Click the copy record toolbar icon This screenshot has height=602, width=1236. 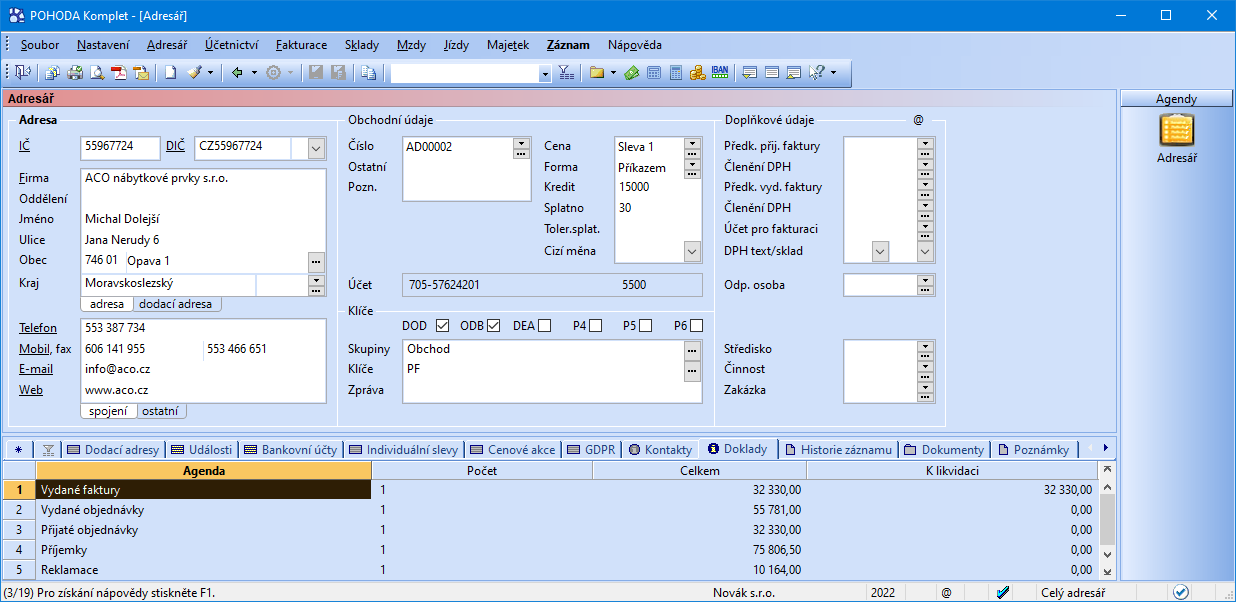[369, 73]
